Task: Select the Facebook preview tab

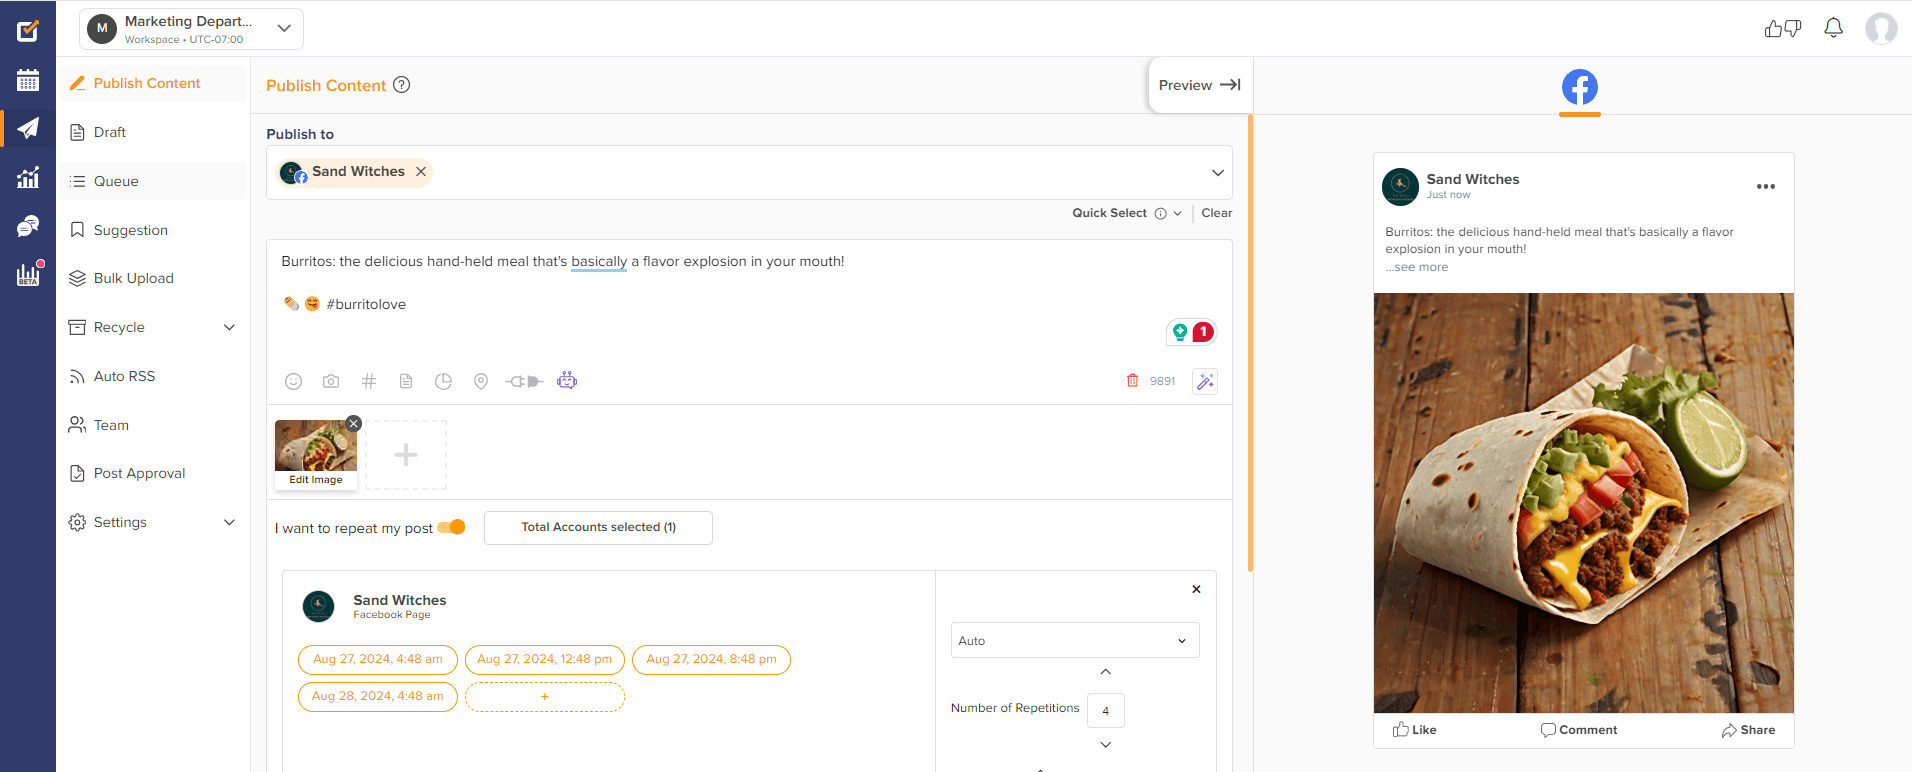Action: 1579,87
